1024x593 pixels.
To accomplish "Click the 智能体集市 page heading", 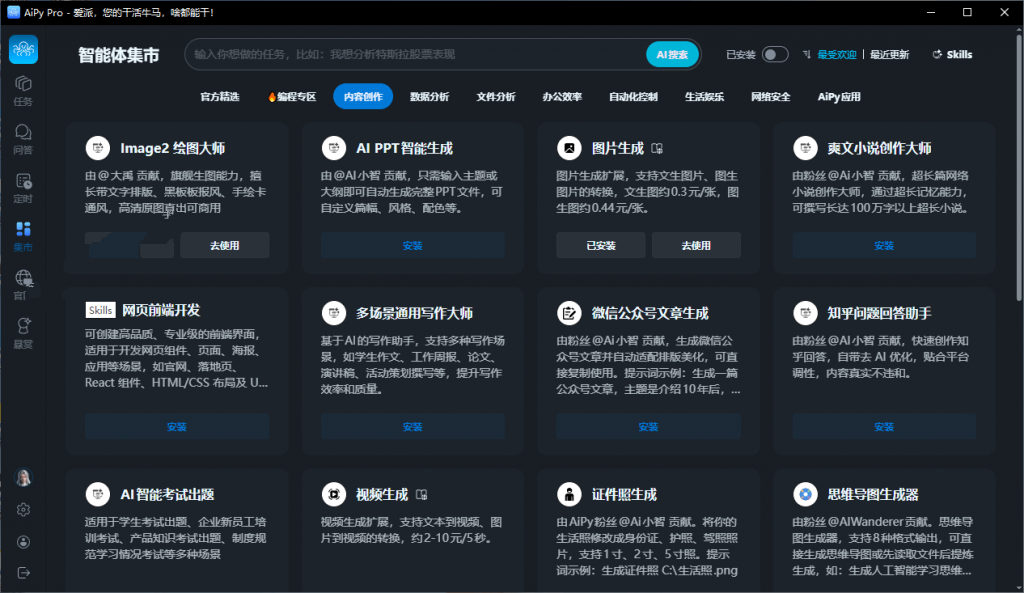I will (x=119, y=56).
